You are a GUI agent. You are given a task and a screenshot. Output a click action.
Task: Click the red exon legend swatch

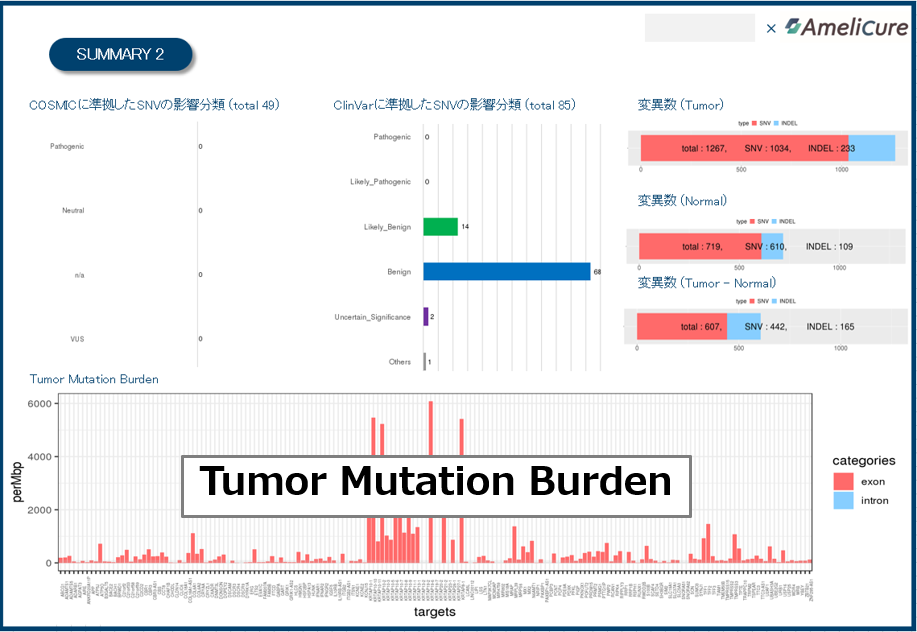pyautogui.click(x=842, y=482)
